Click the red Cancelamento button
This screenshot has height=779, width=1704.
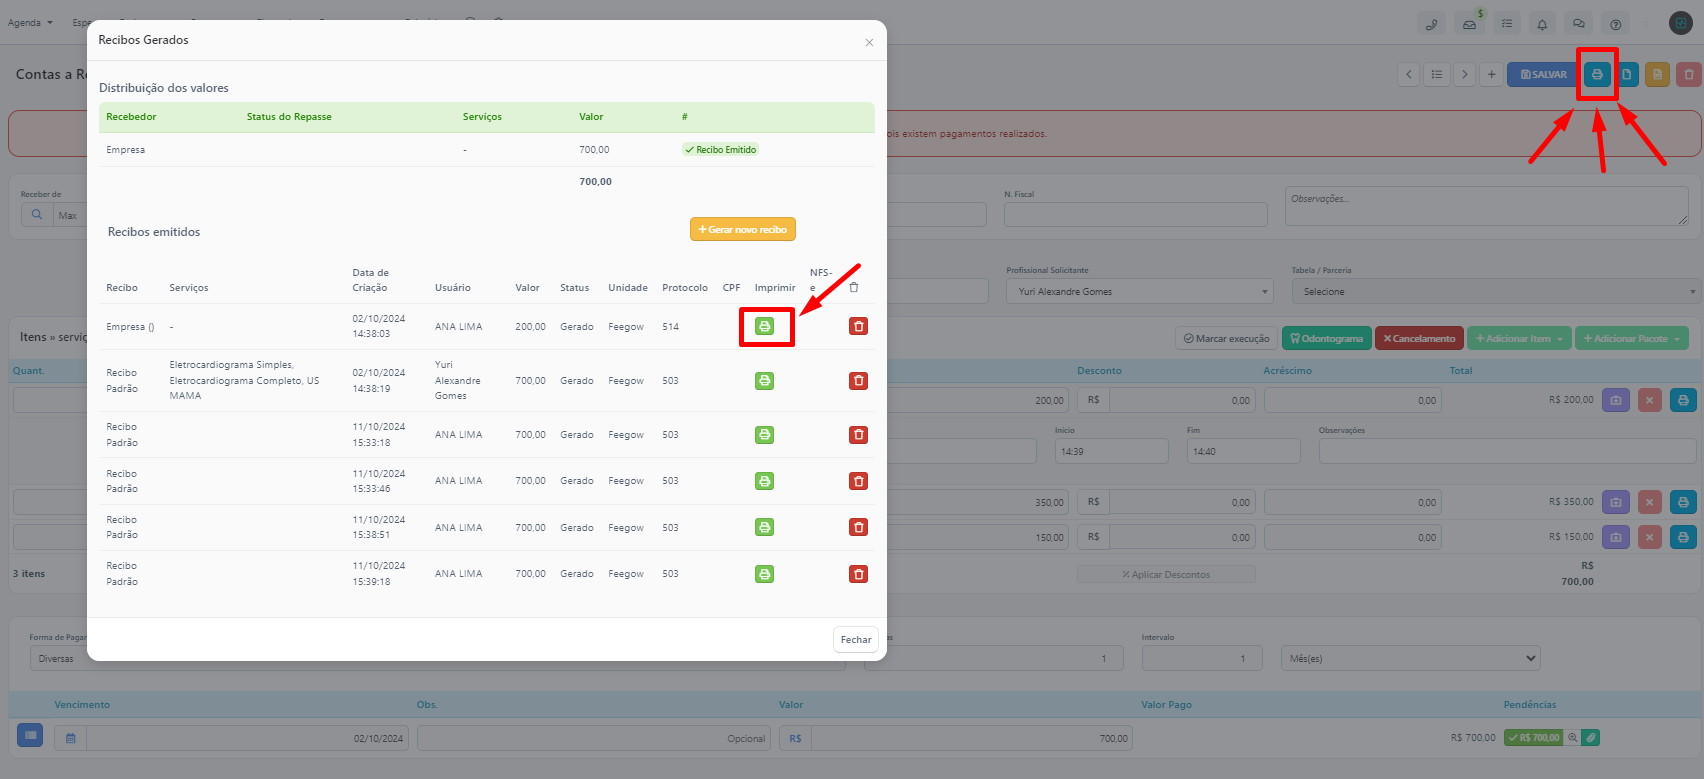point(1419,338)
